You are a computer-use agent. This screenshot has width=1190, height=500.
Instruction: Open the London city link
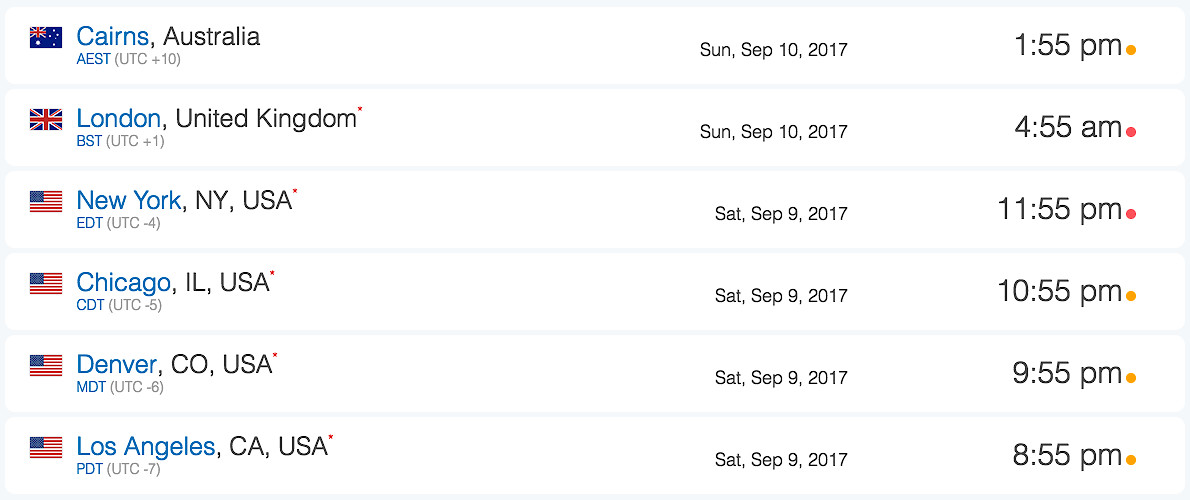[118, 119]
